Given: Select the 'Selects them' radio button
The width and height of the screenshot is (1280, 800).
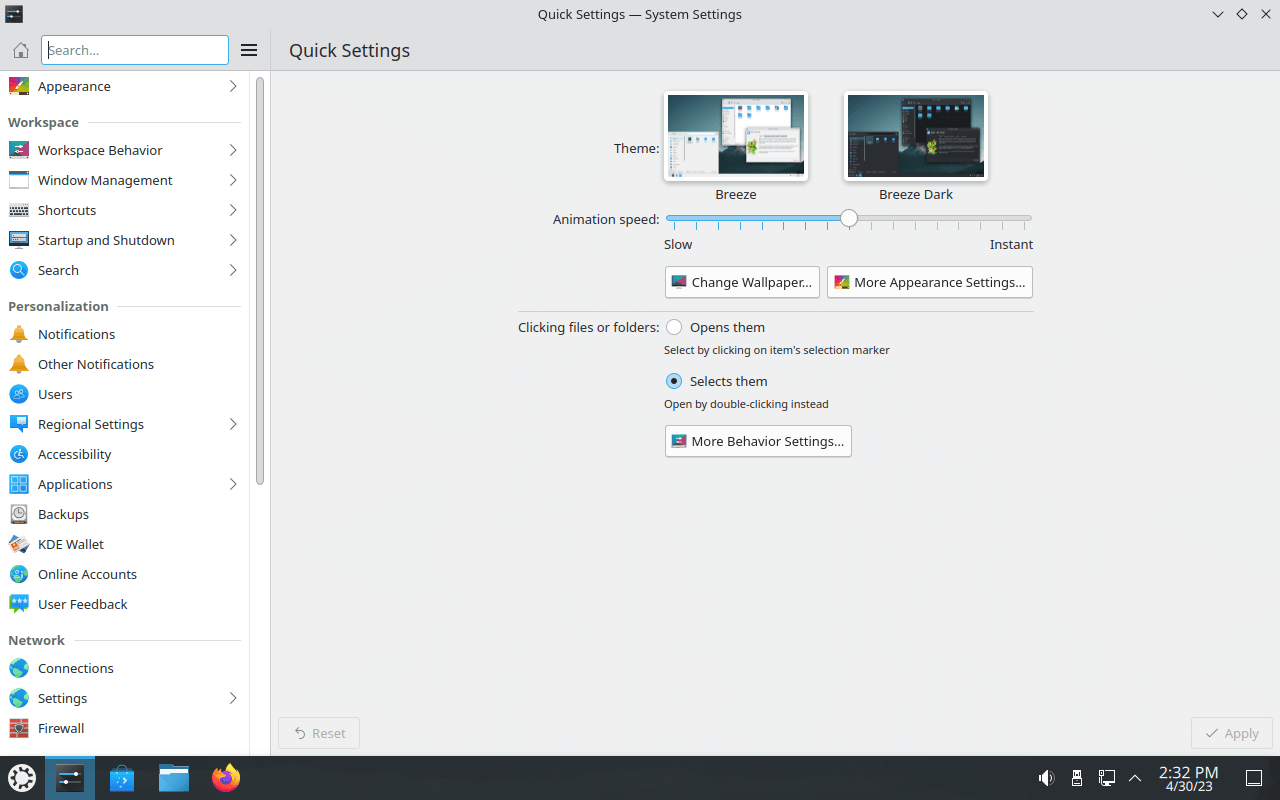Looking at the screenshot, I should (x=674, y=381).
